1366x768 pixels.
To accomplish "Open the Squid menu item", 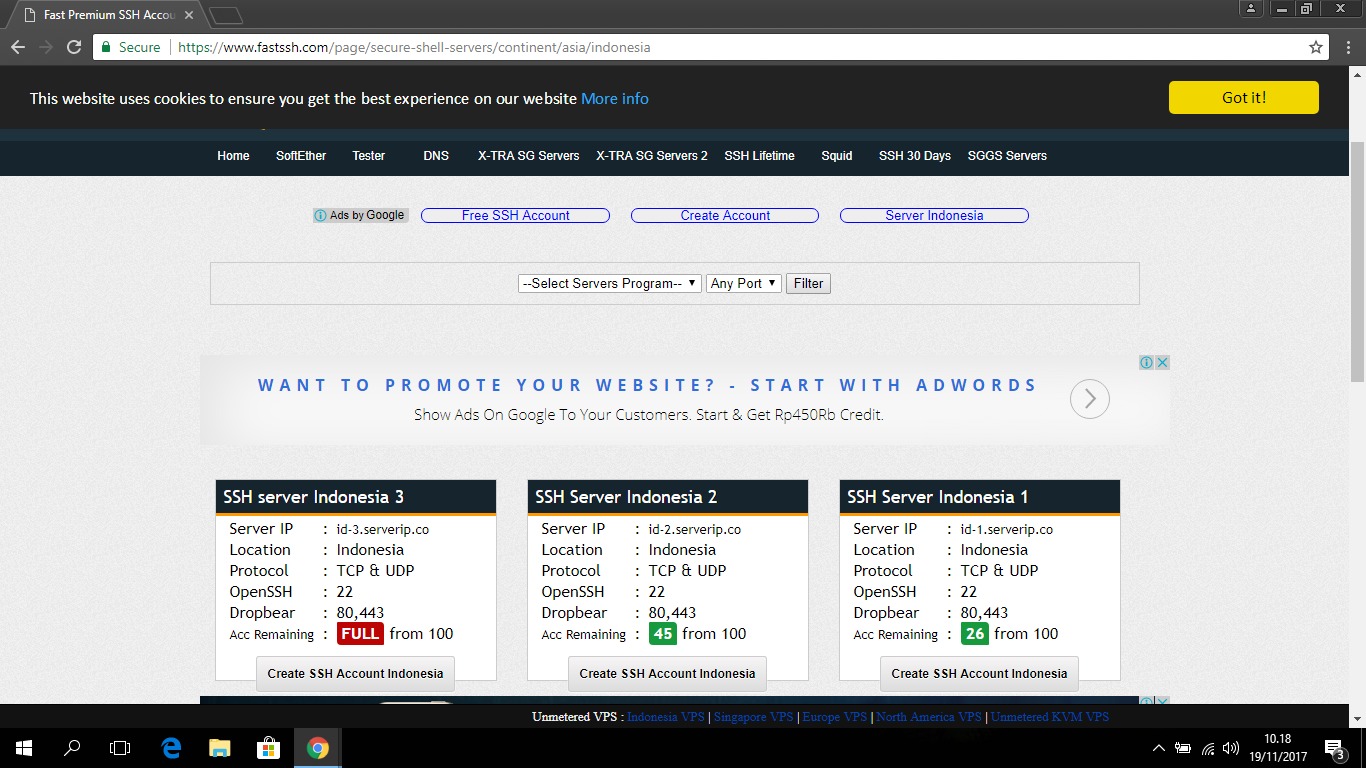I will click(837, 156).
